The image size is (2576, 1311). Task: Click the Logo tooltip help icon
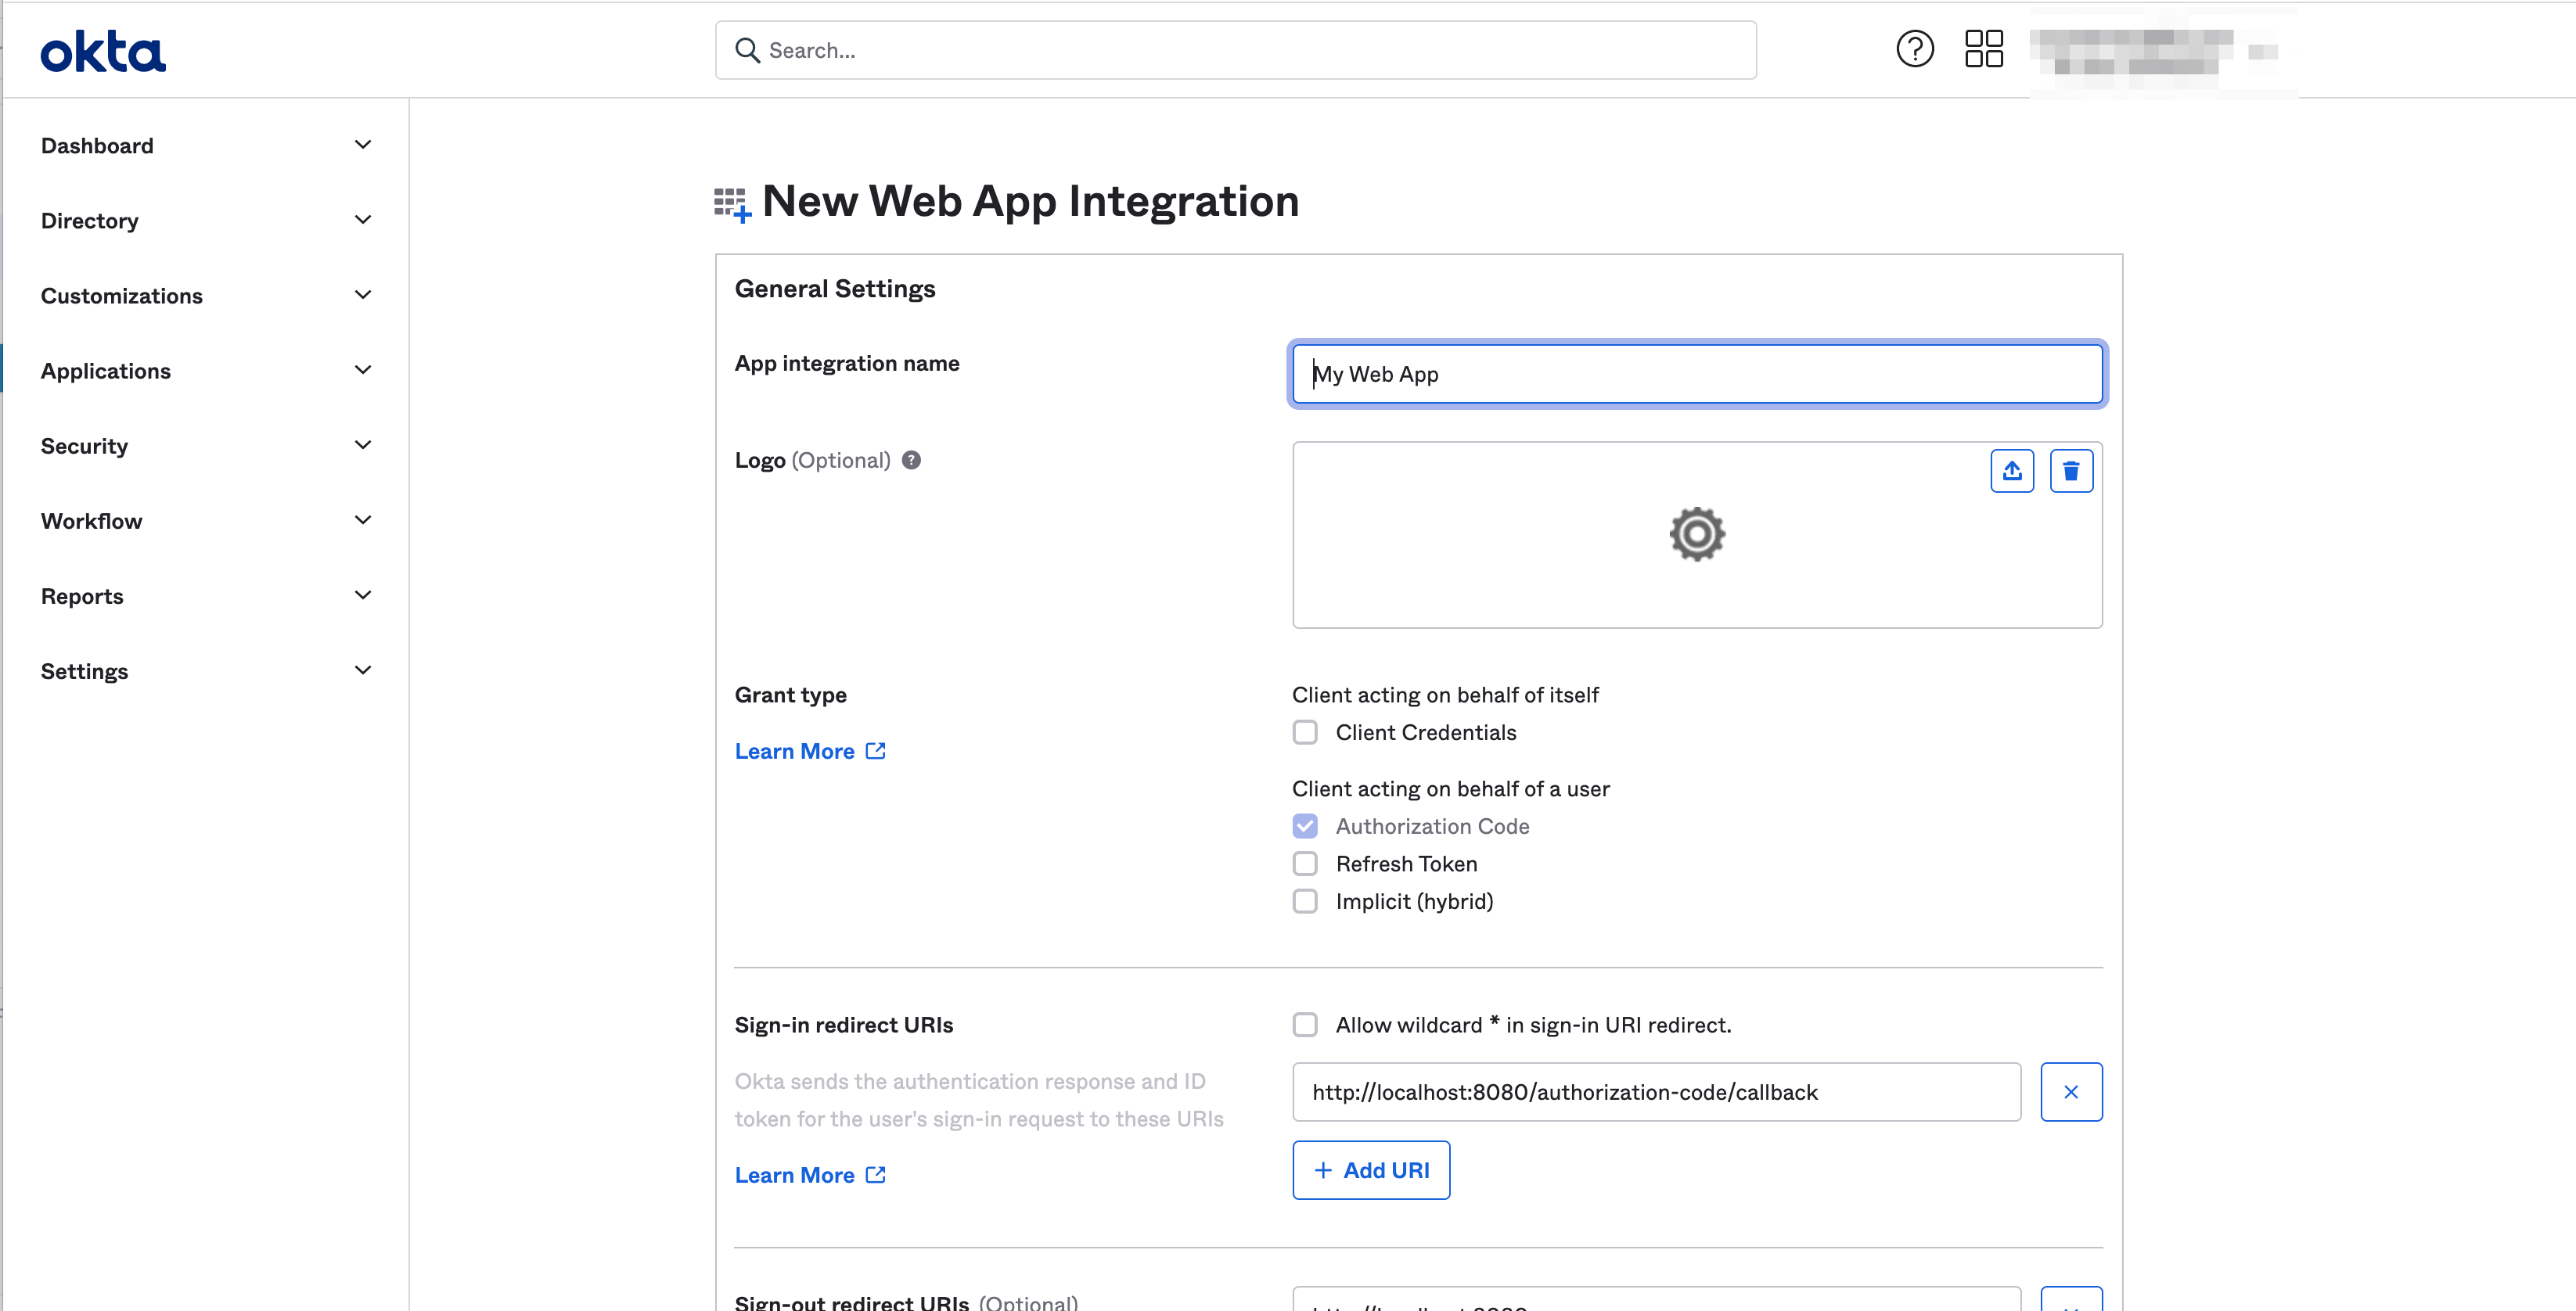[x=911, y=460]
